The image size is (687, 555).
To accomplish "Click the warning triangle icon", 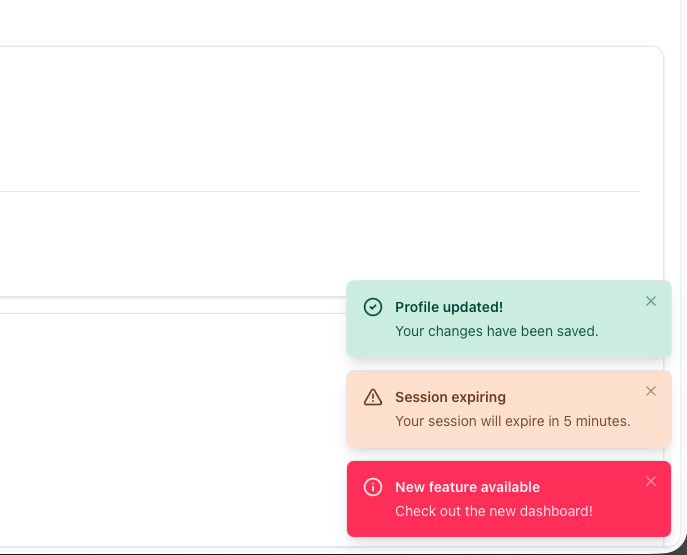I will [x=373, y=397].
